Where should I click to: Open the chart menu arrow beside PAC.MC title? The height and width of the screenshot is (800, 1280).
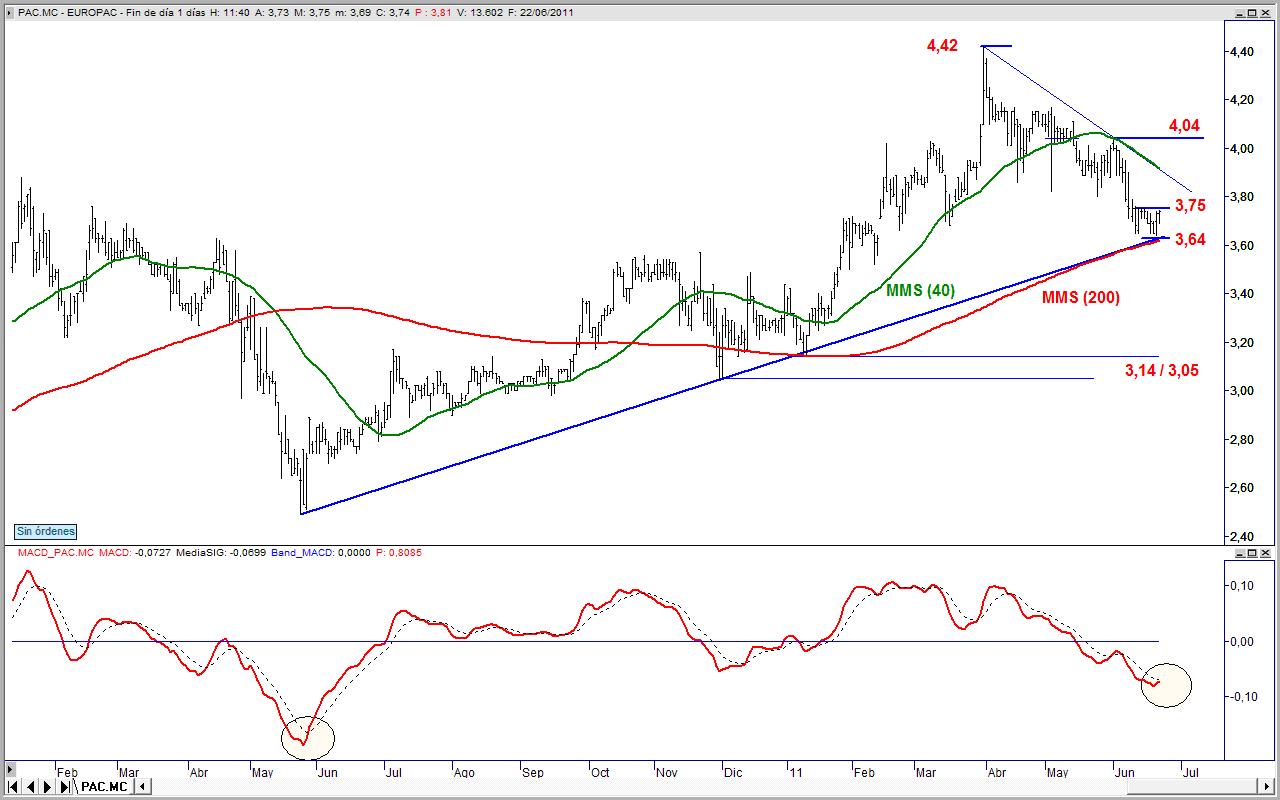(x=10, y=12)
